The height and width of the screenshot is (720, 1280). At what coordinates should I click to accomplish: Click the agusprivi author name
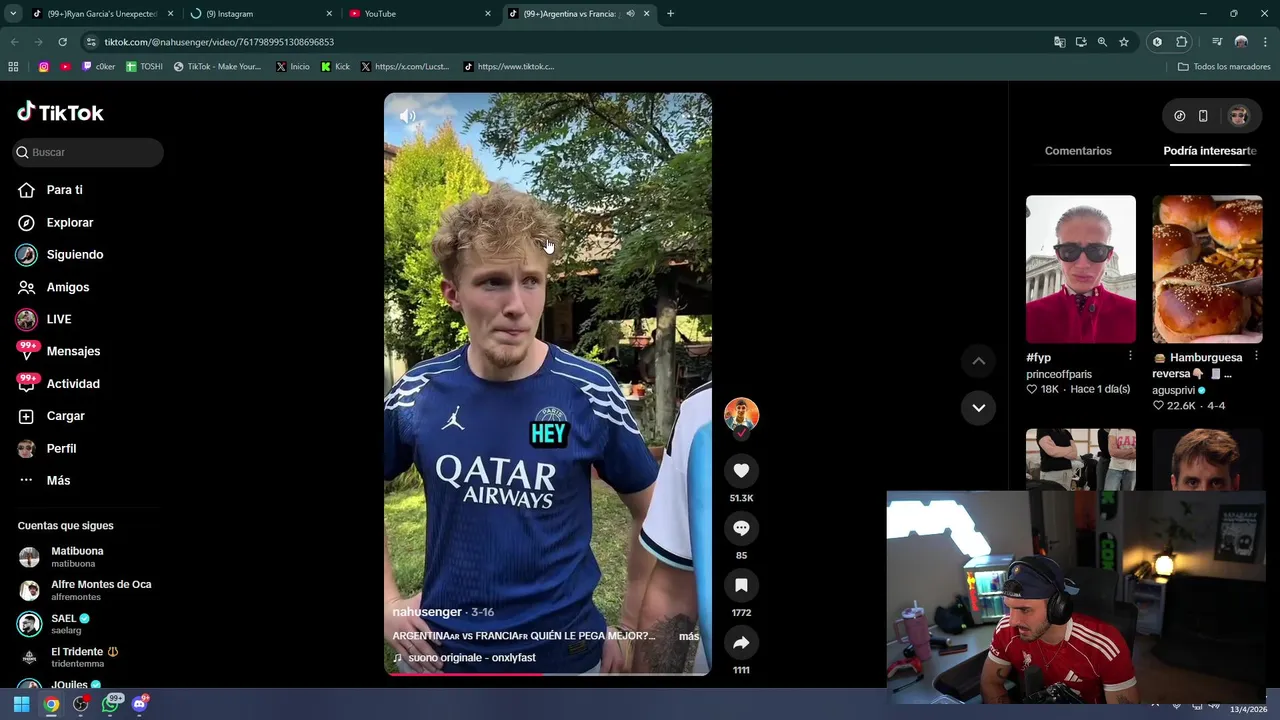(x=1174, y=390)
